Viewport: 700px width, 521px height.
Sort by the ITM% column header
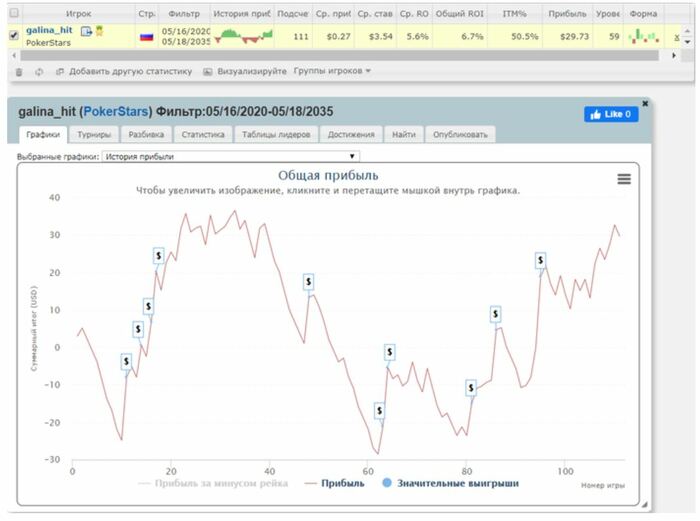[x=514, y=14]
